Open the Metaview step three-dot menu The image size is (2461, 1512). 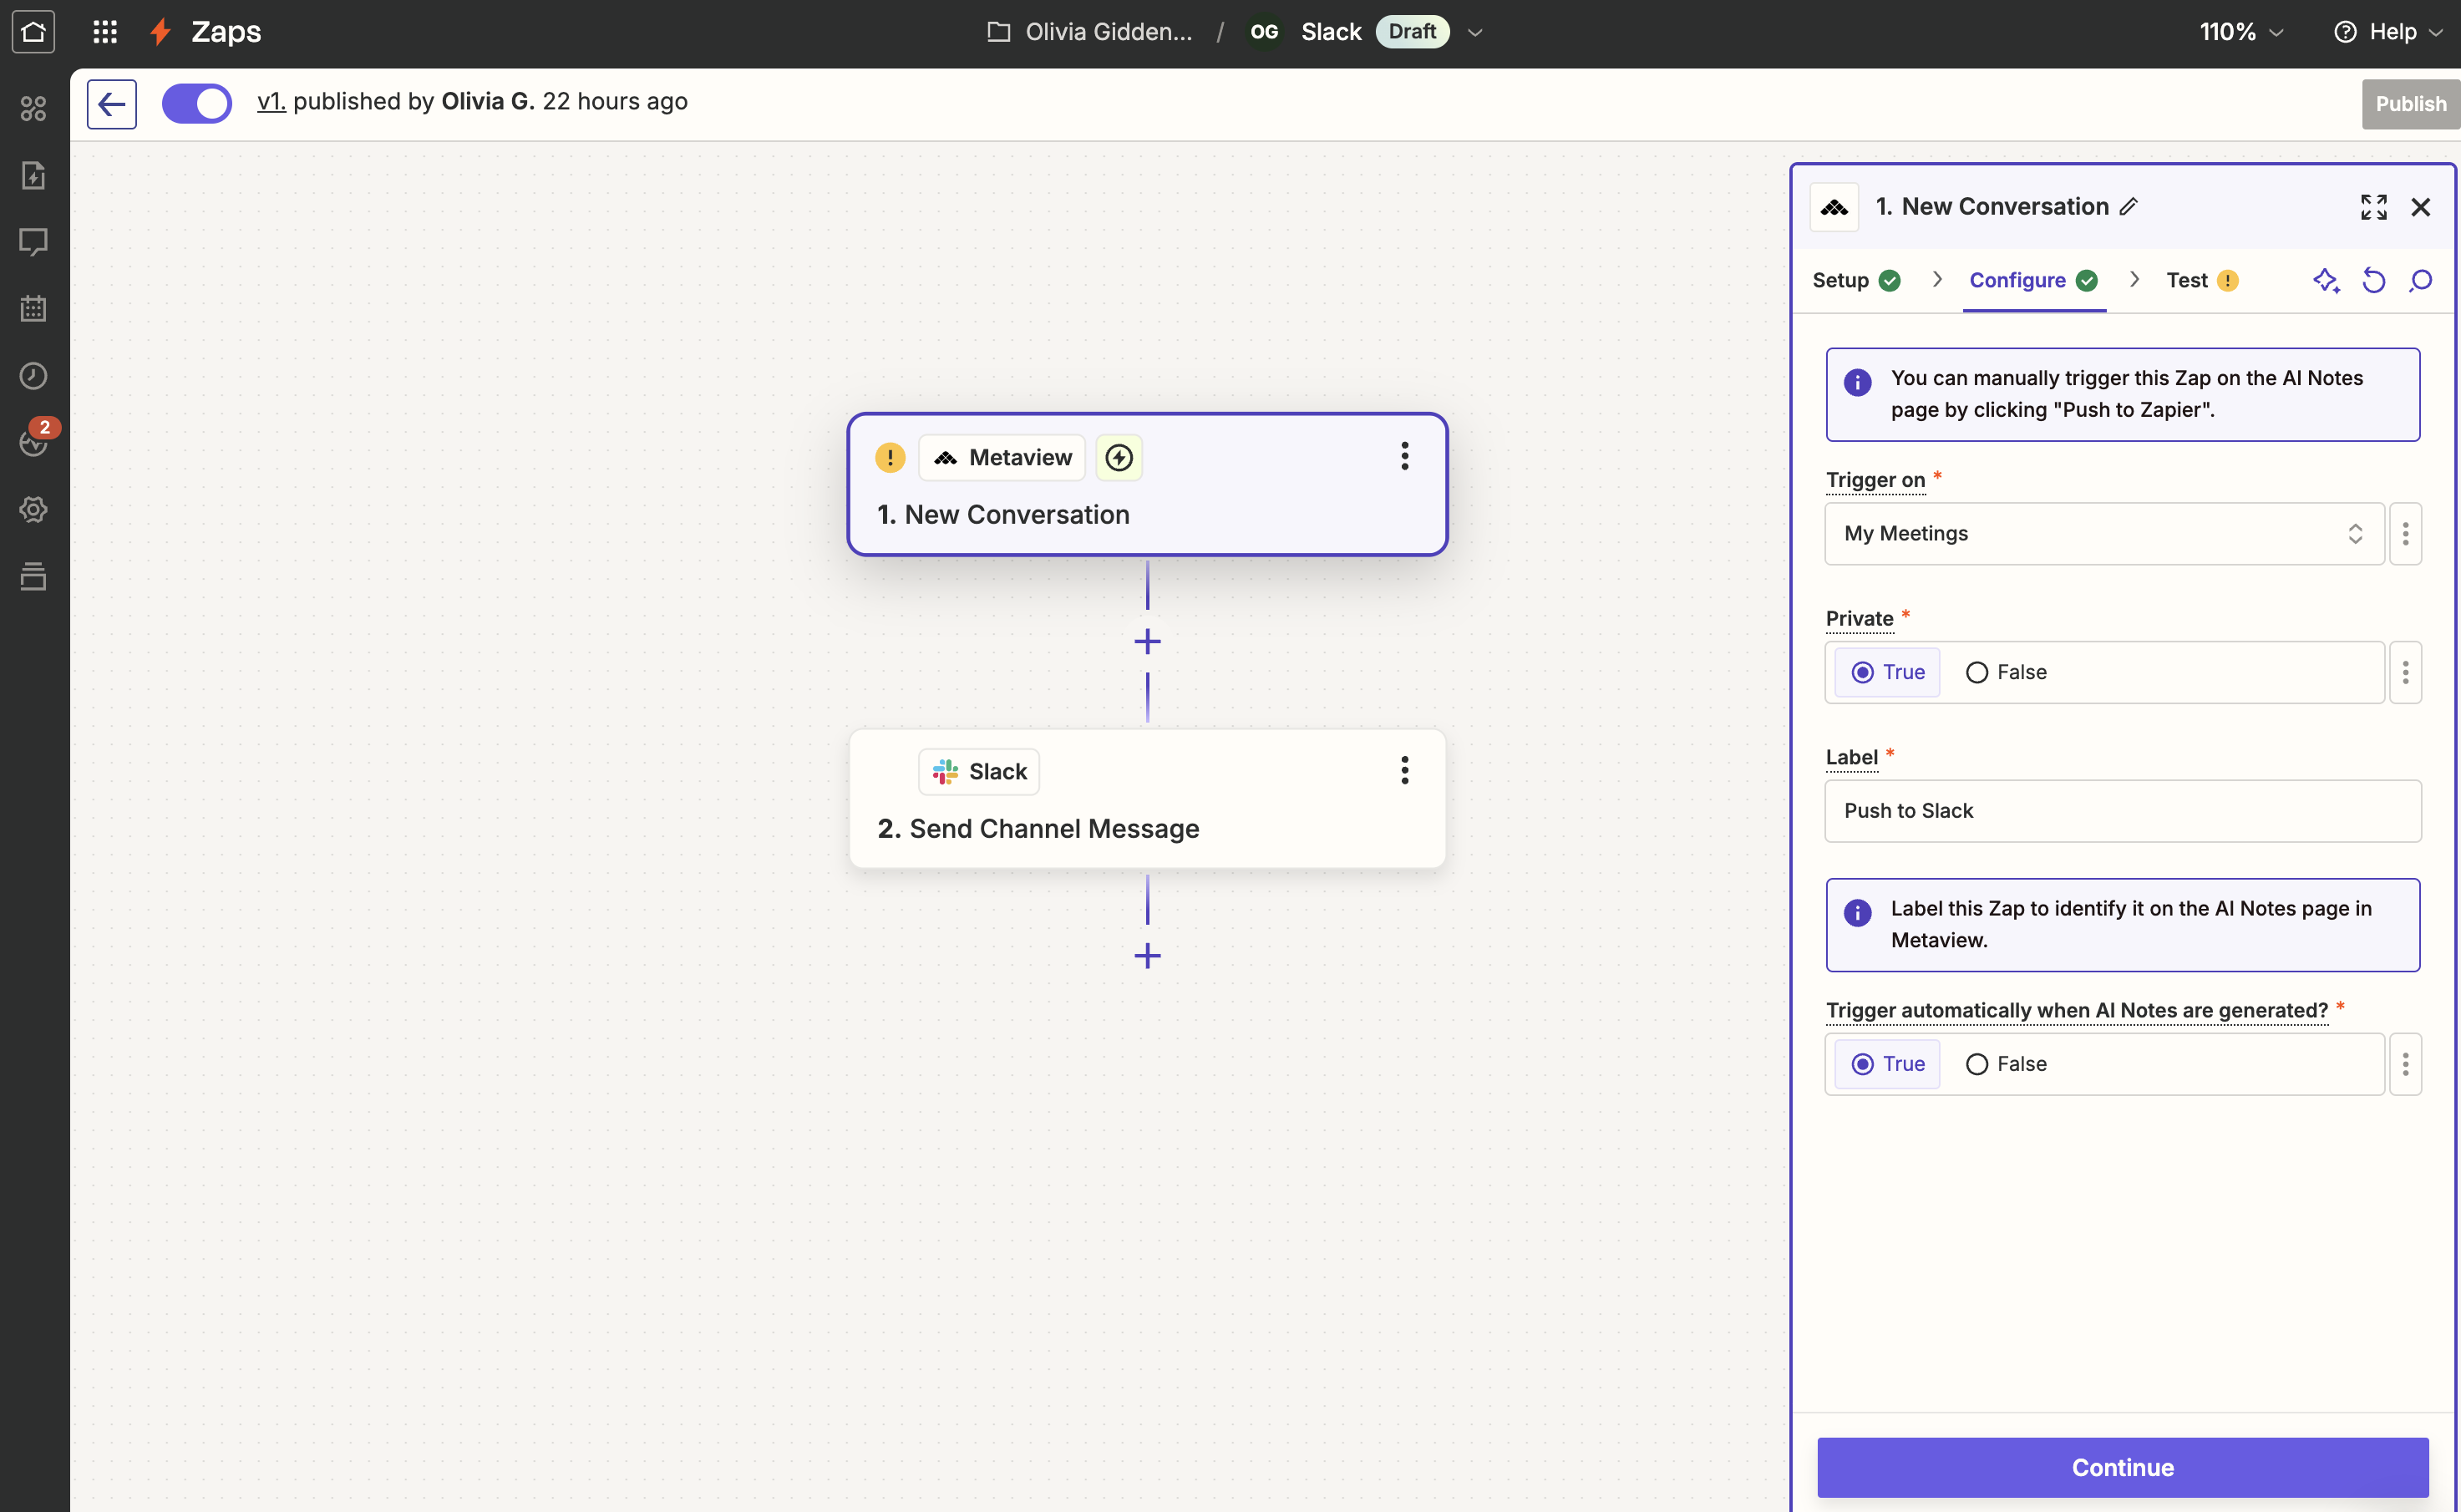pyautogui.click(x=1404, y=457)
